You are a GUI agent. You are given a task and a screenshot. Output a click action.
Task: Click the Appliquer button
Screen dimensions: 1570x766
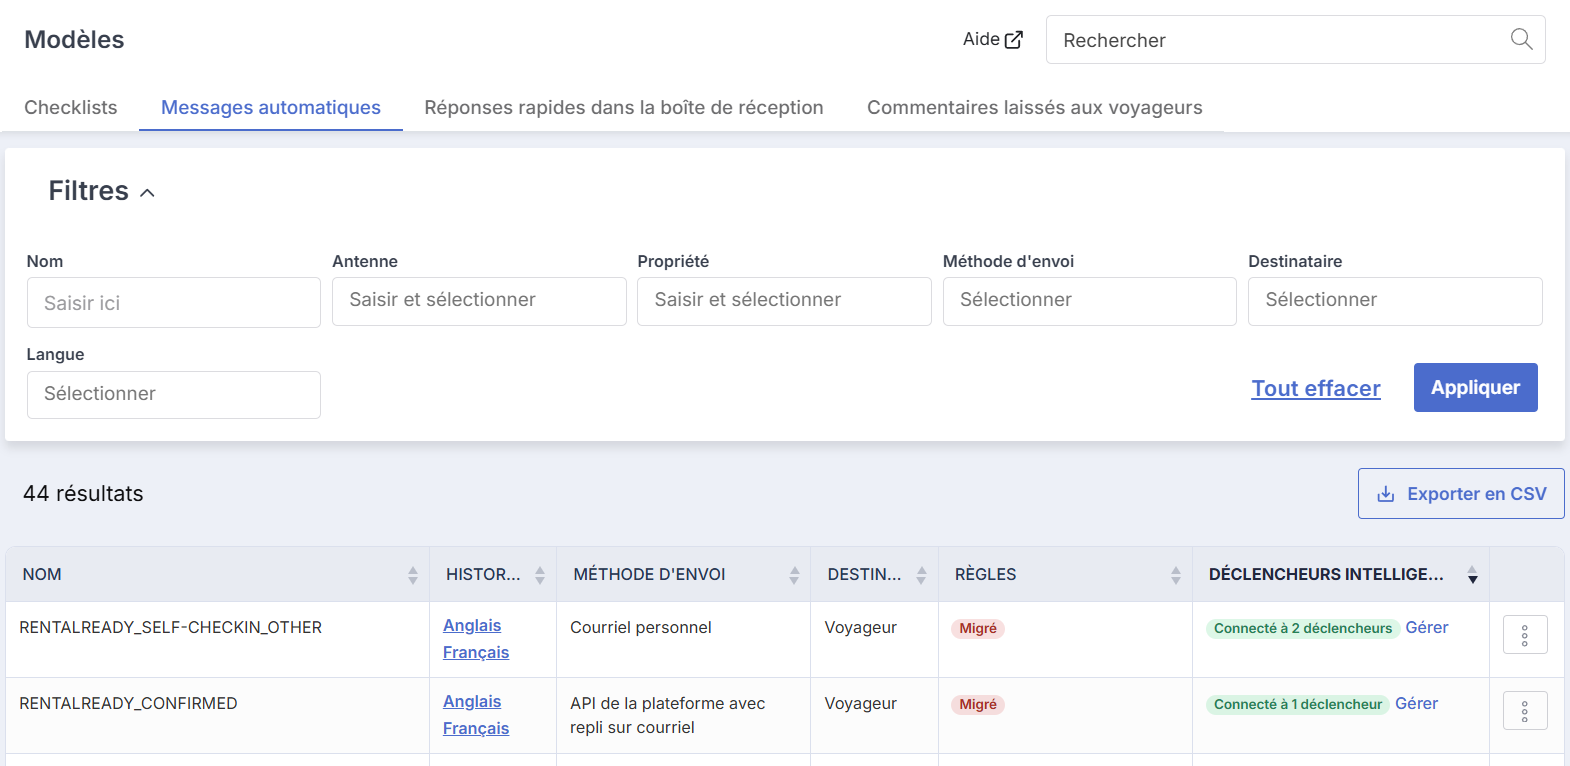[1475, 387]
